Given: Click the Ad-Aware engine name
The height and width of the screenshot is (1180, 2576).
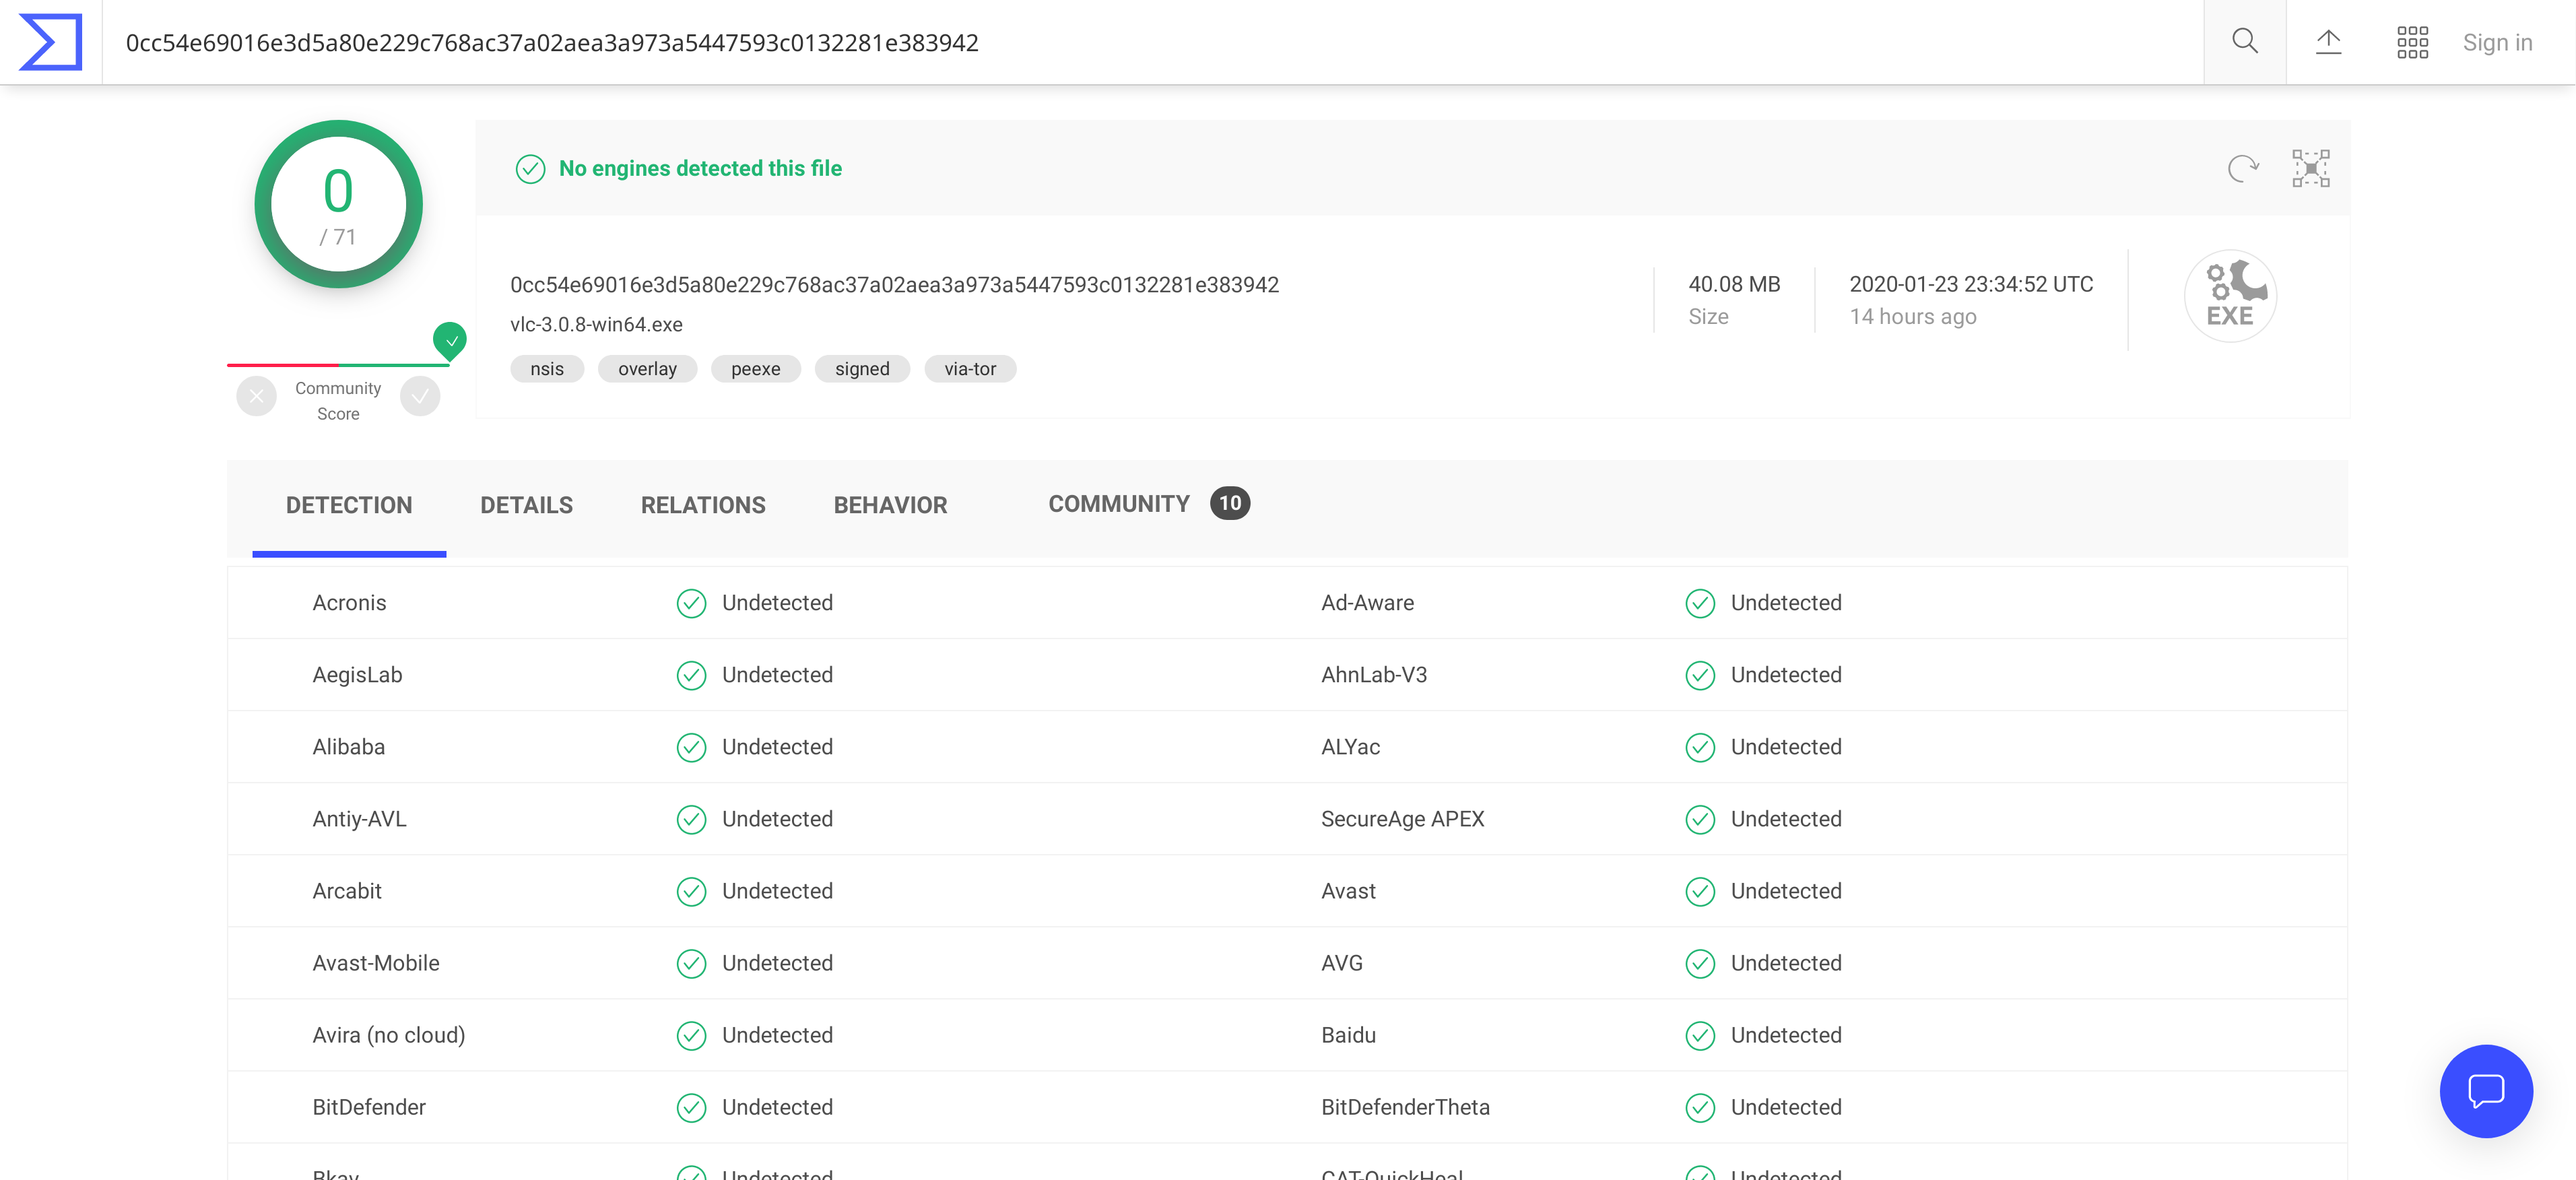Looking at the screenshot, I should tap(1367, 603).
